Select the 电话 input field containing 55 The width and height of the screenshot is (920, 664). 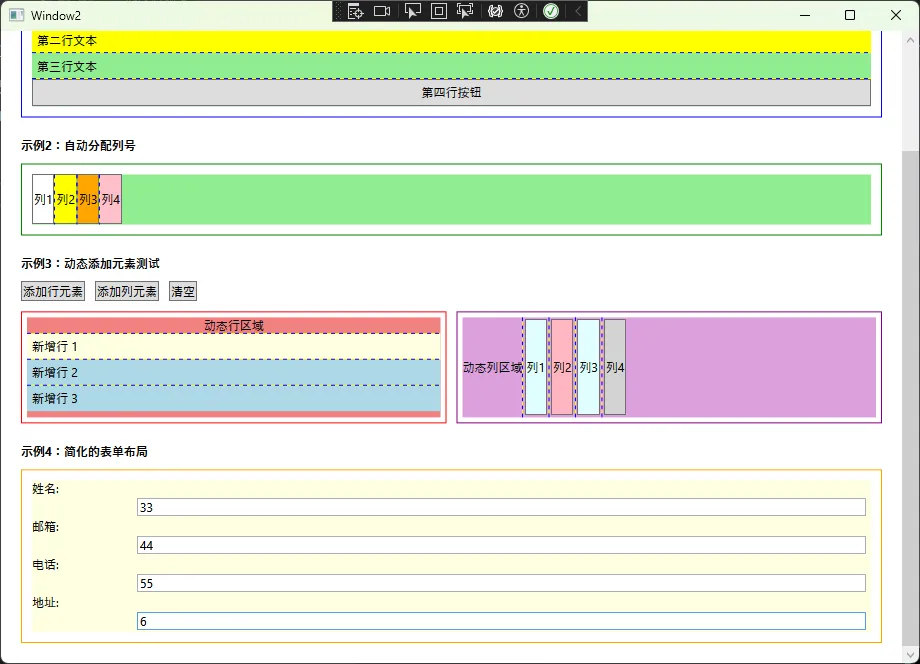[x=500, y=583]
